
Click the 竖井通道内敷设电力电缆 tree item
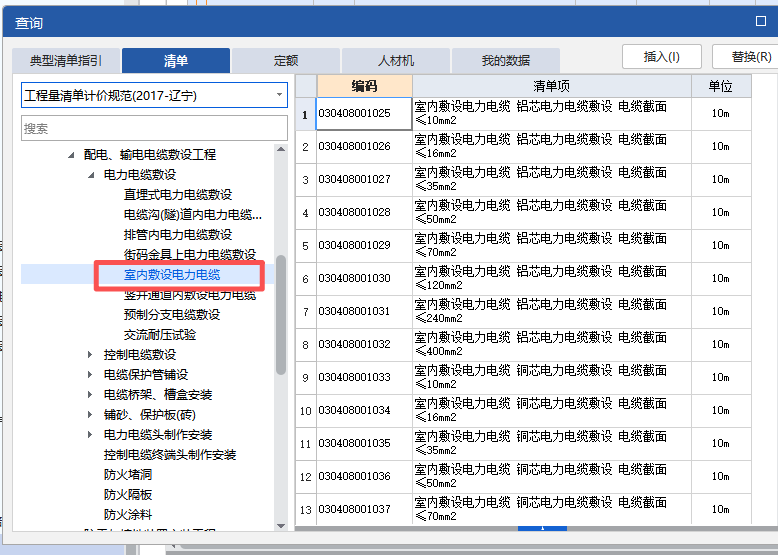click(x=190, y=295)
